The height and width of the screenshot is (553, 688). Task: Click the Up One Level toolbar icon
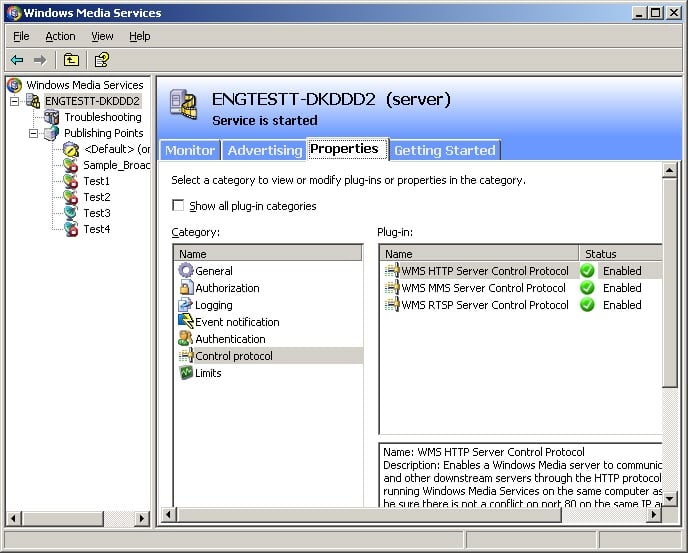71,60
